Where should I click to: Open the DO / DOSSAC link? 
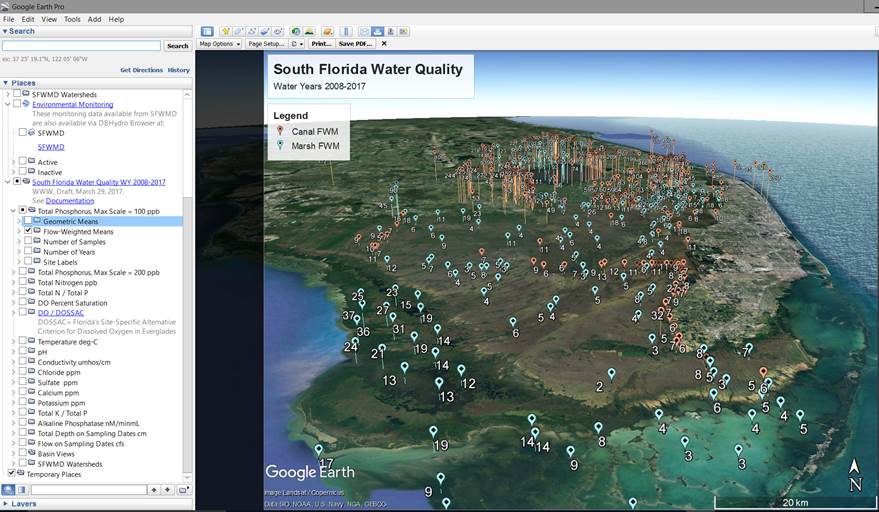coord(61,312)
